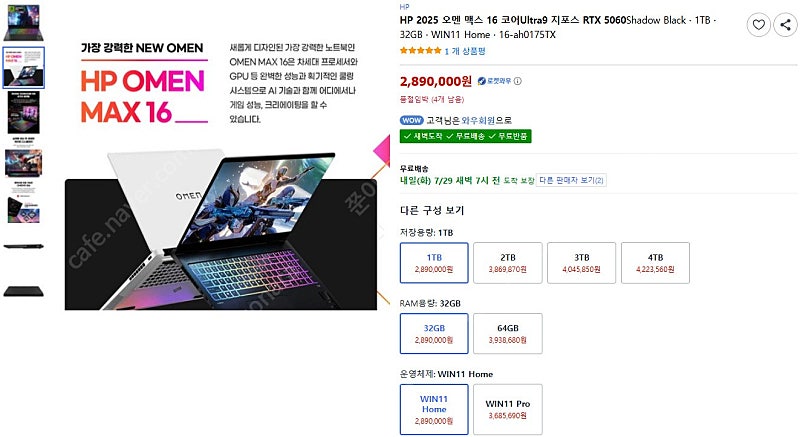Select the 4TB storage option
This screenshot has height=437, width=800.
coord(655,263)
